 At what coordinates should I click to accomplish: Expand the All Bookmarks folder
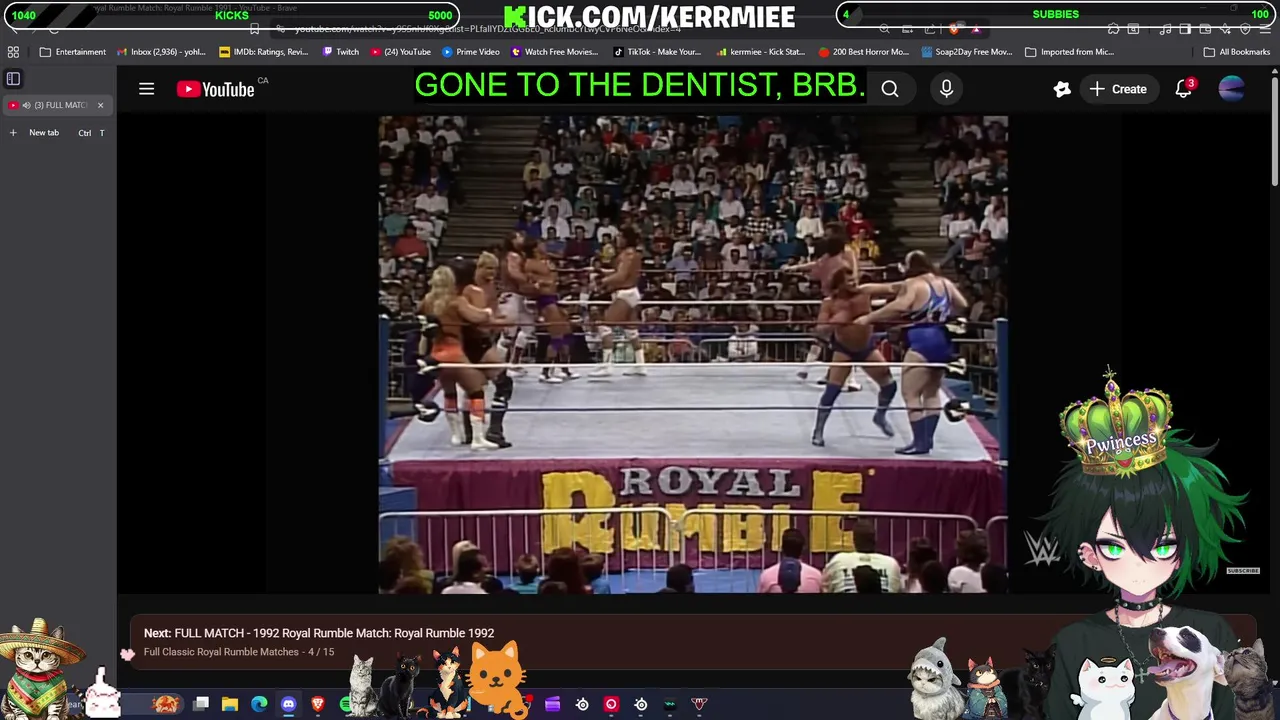pos(1236,52)
